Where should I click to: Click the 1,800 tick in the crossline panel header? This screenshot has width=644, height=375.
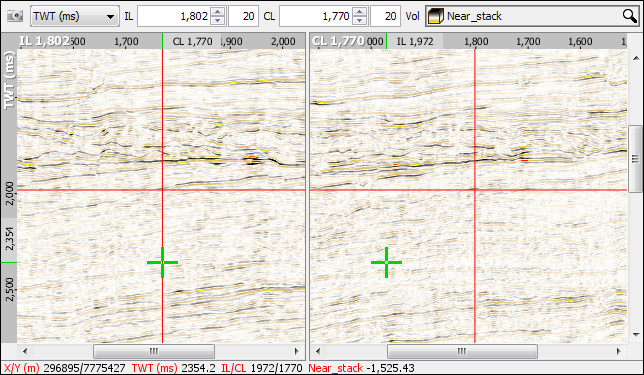click(476, 41)
